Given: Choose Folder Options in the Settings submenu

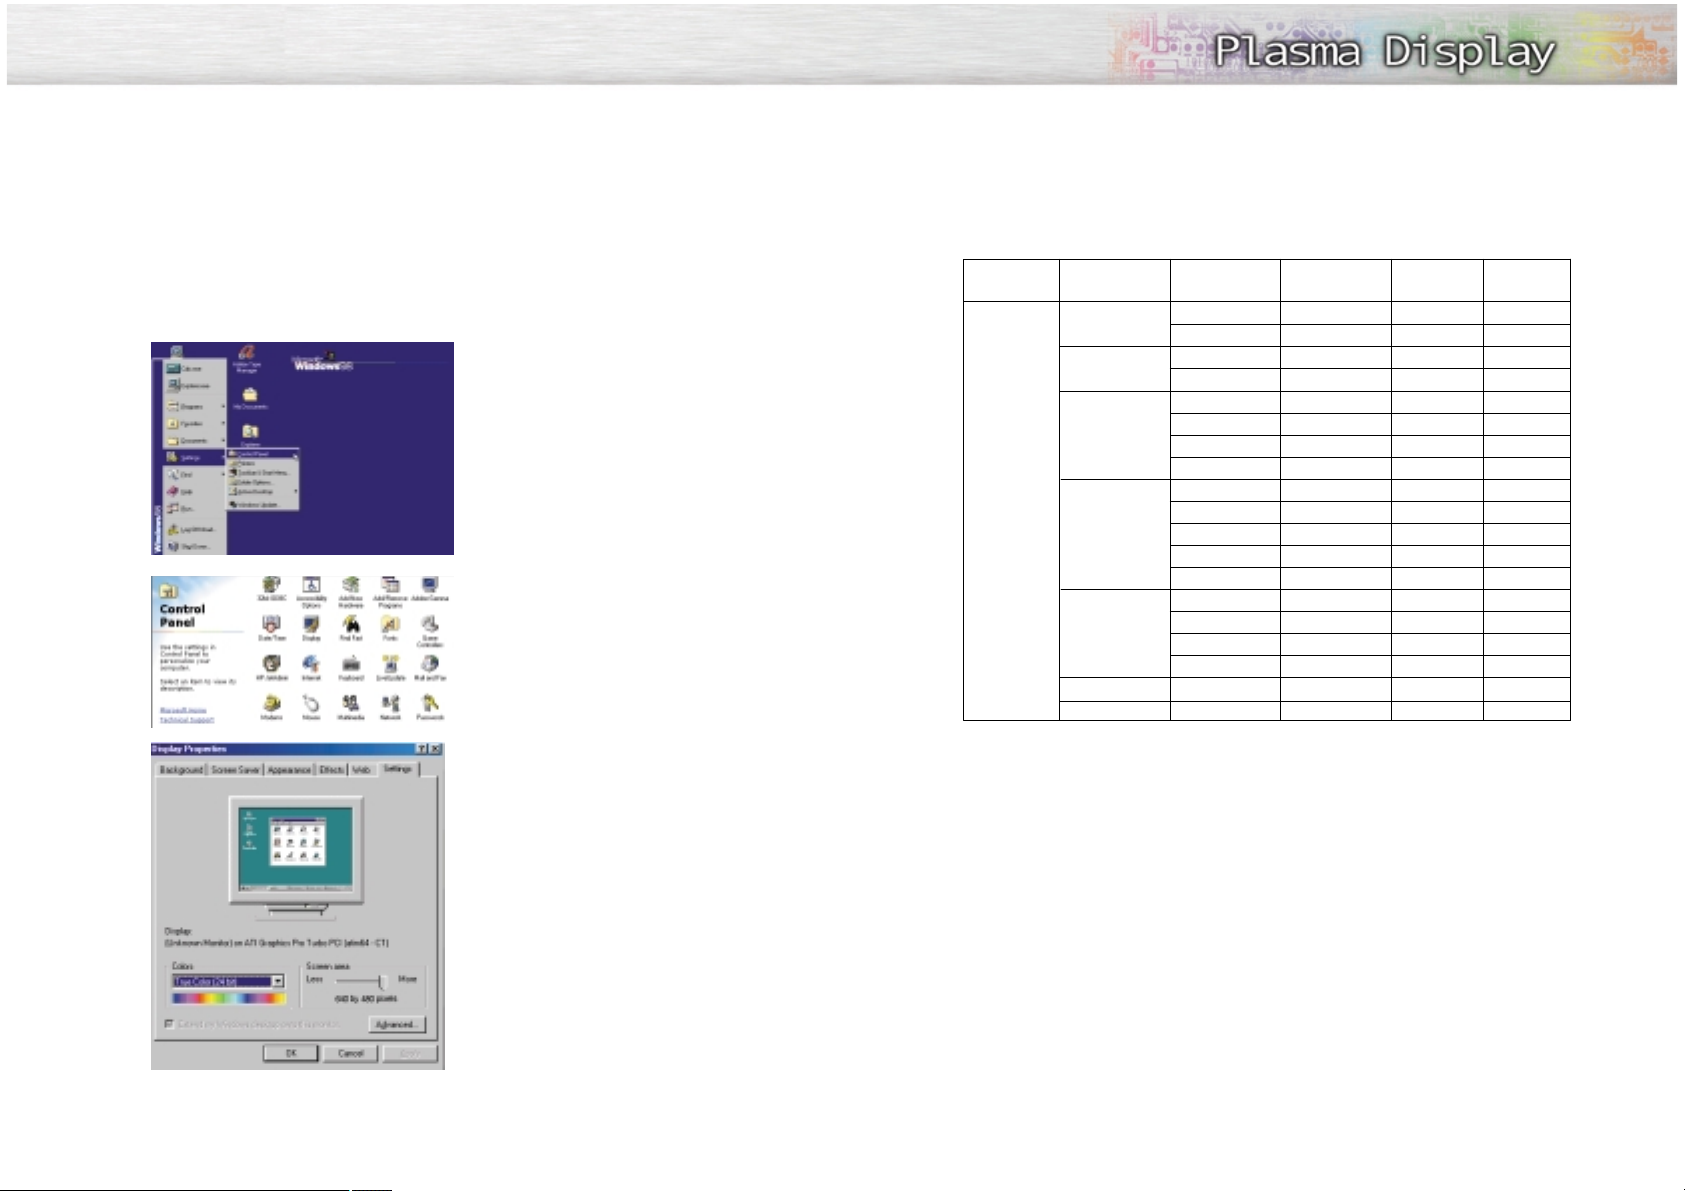Looking at the screenshot, I should (x=263, y=482).
